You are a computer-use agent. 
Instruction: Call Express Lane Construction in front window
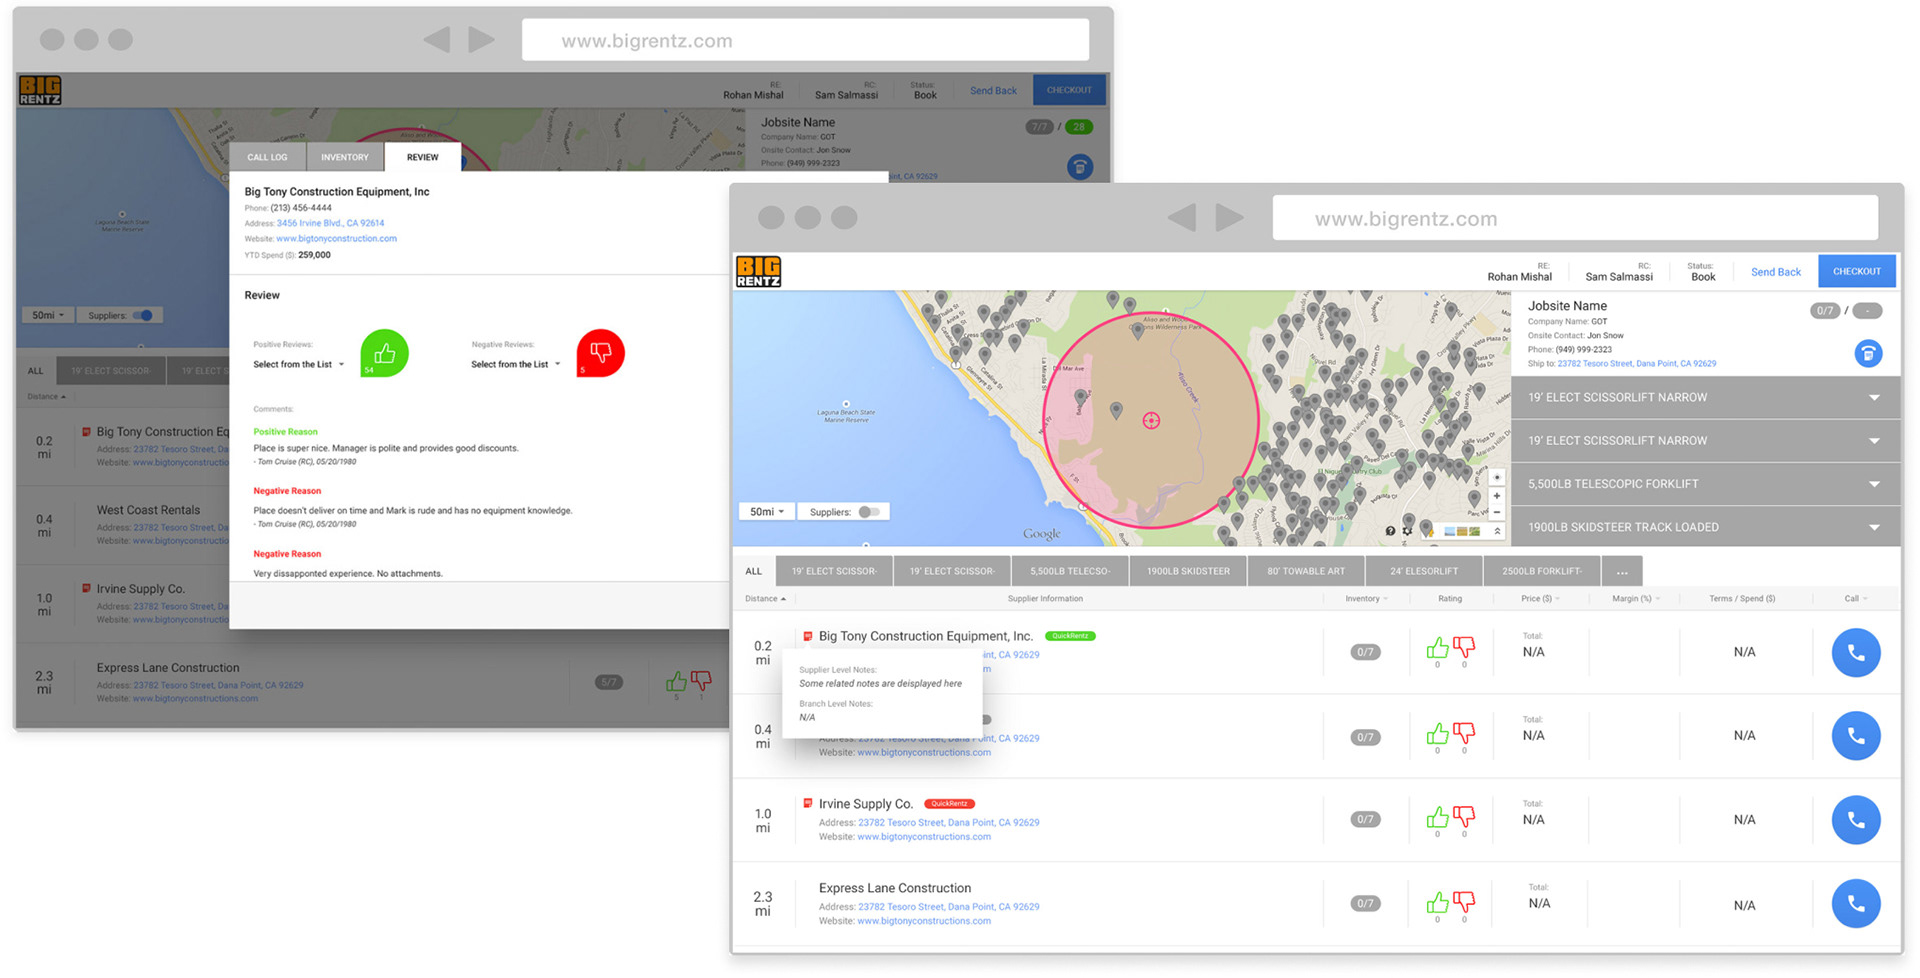point(1855,904)
